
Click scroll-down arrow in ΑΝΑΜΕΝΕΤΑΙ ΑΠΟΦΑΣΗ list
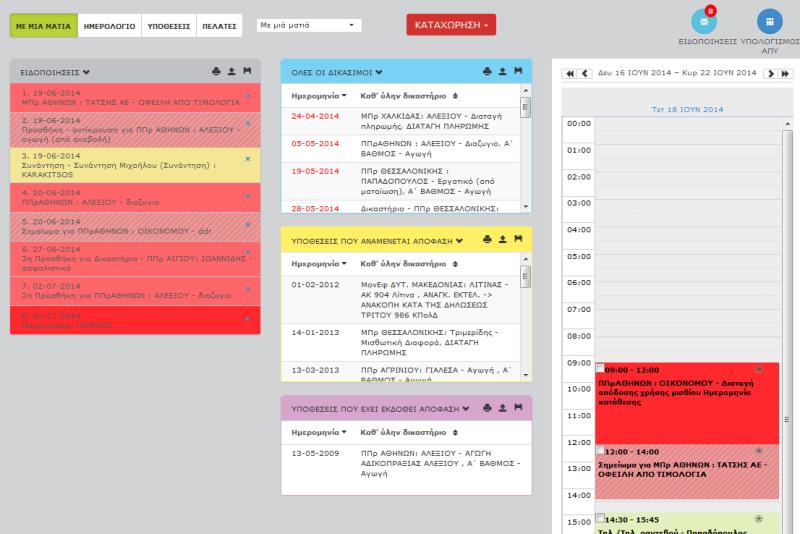click(x=526, y=375)
